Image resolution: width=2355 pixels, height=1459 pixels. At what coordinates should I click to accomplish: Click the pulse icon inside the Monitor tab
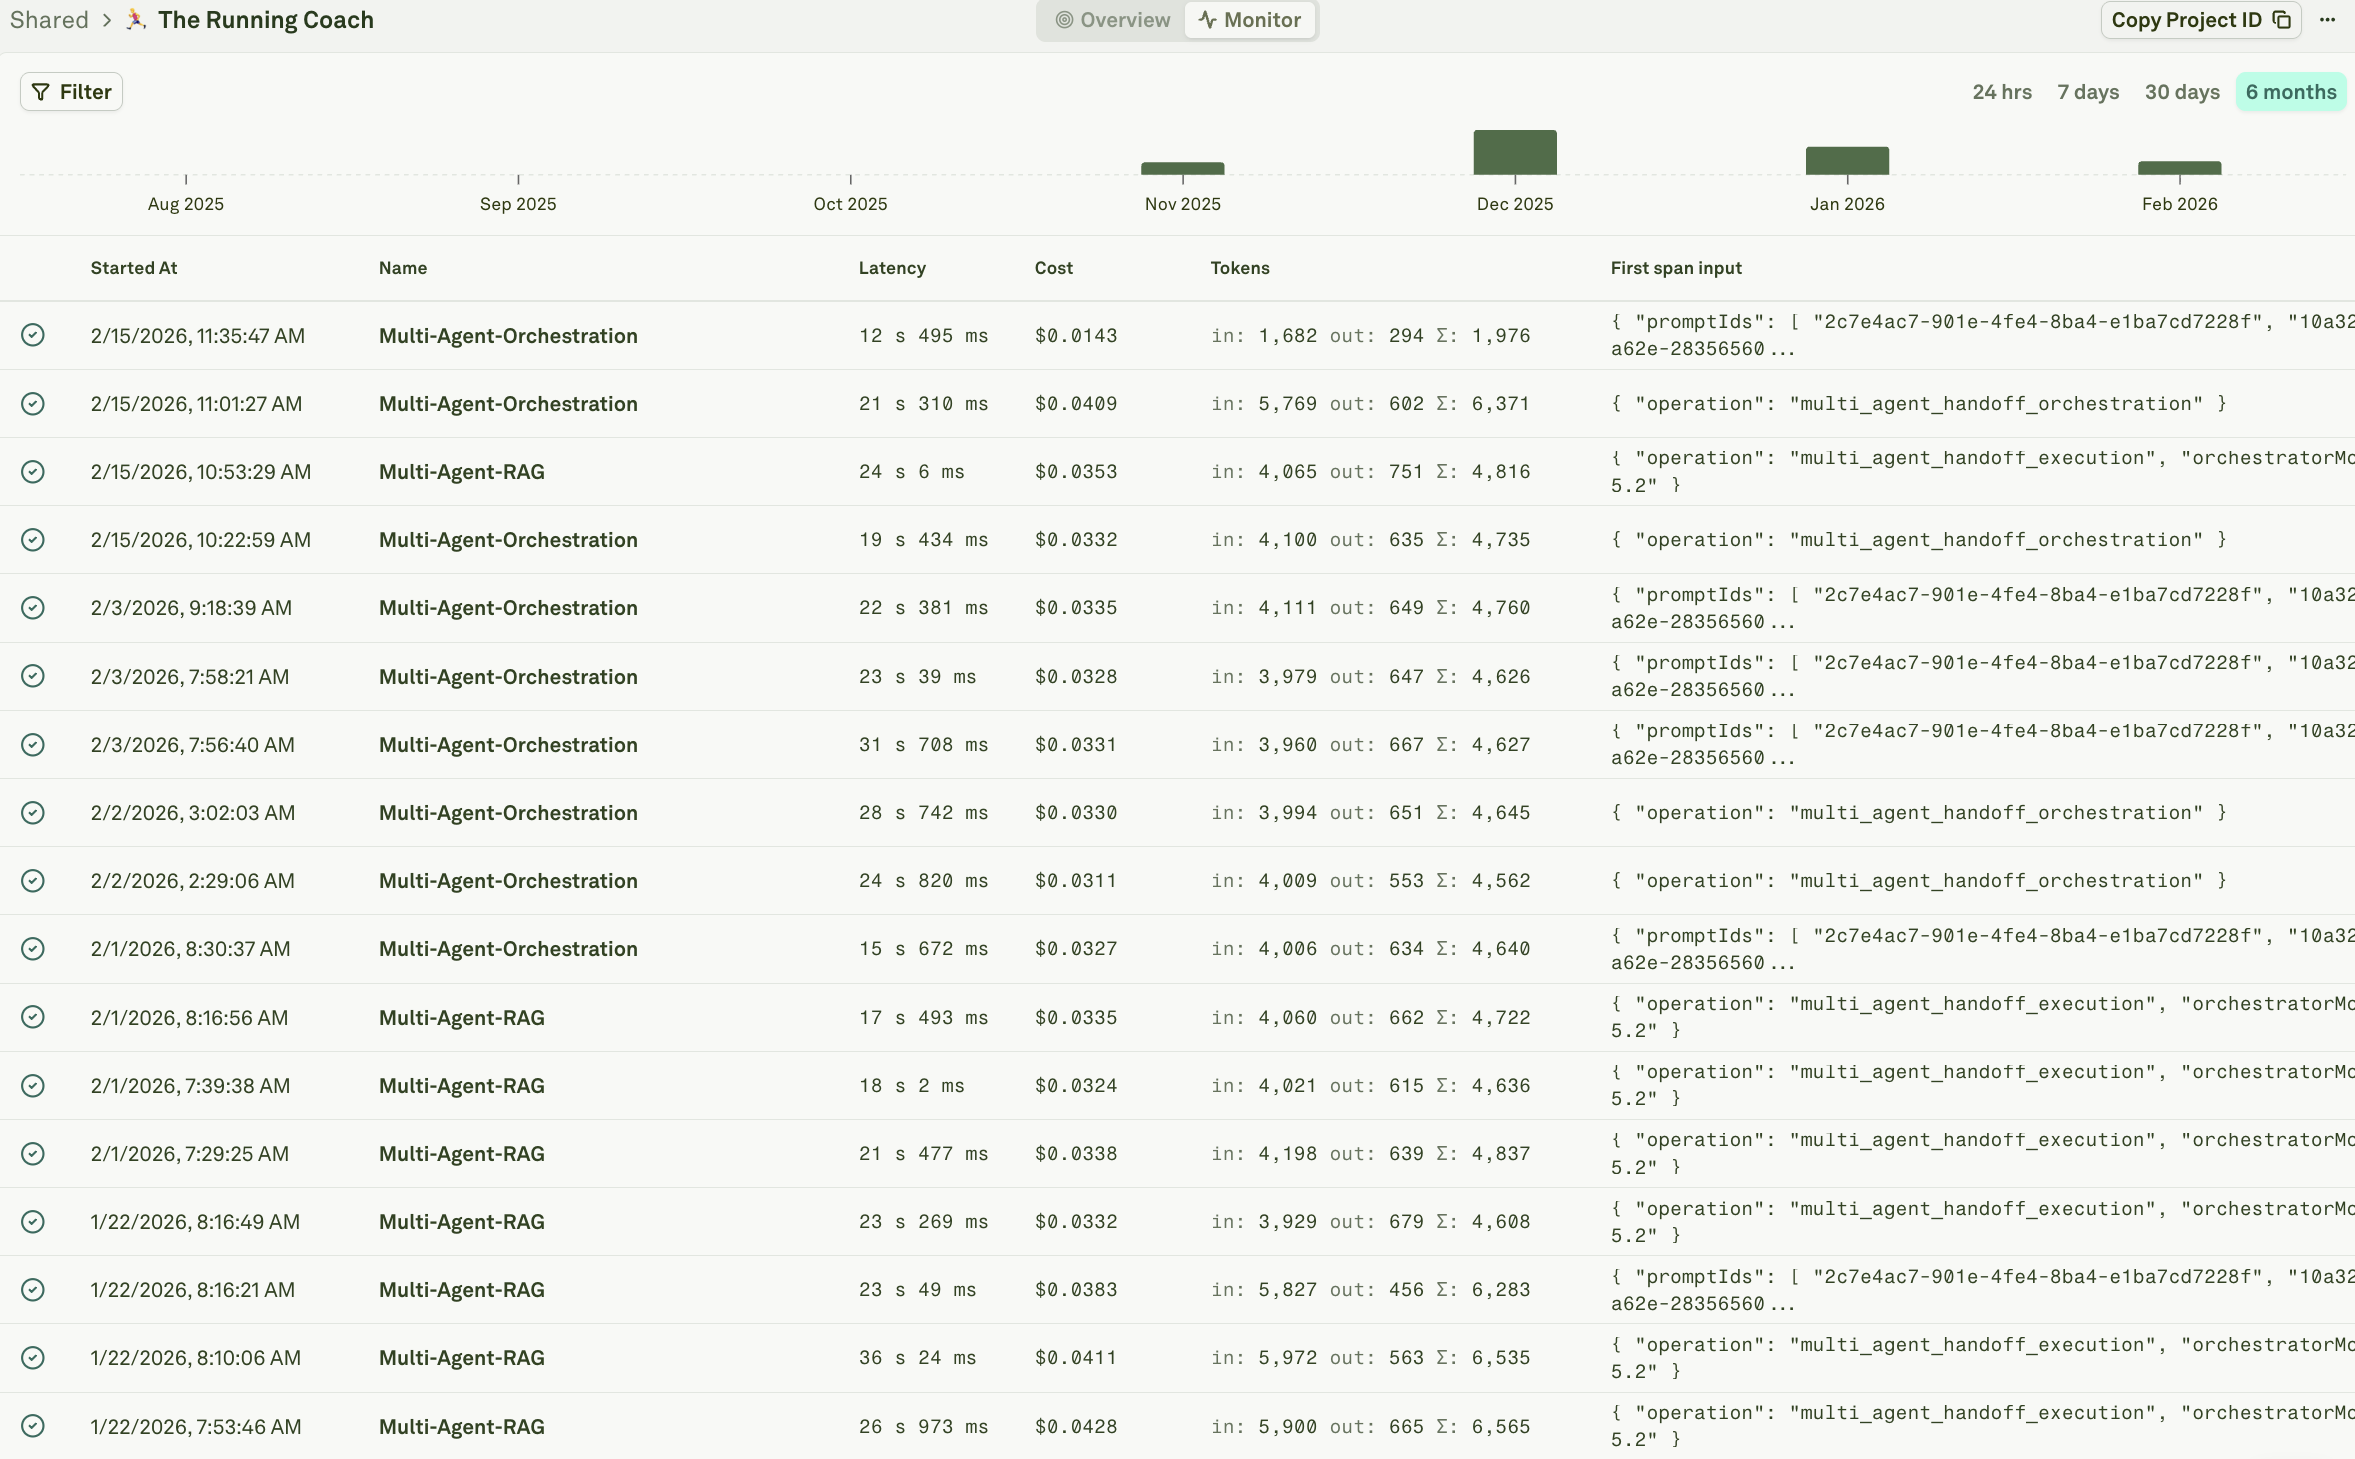point(1208,19)
